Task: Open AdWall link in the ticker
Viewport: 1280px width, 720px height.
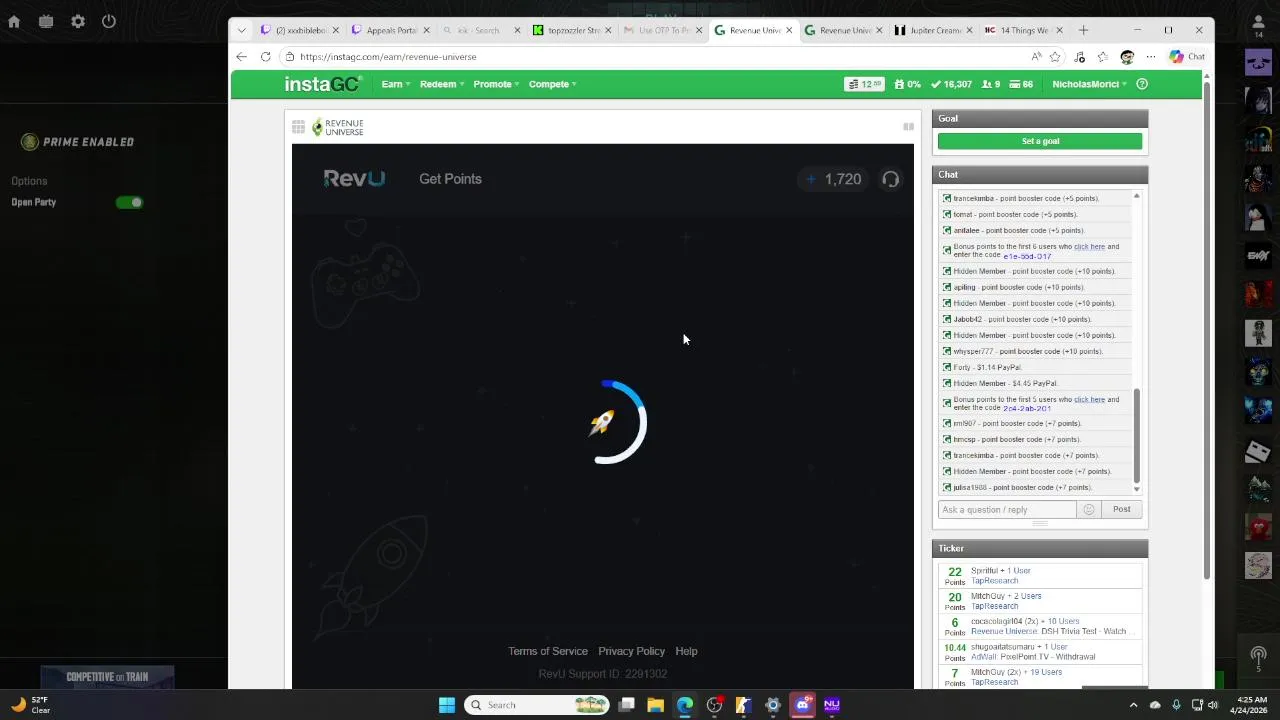Action: tap(984, 657)
